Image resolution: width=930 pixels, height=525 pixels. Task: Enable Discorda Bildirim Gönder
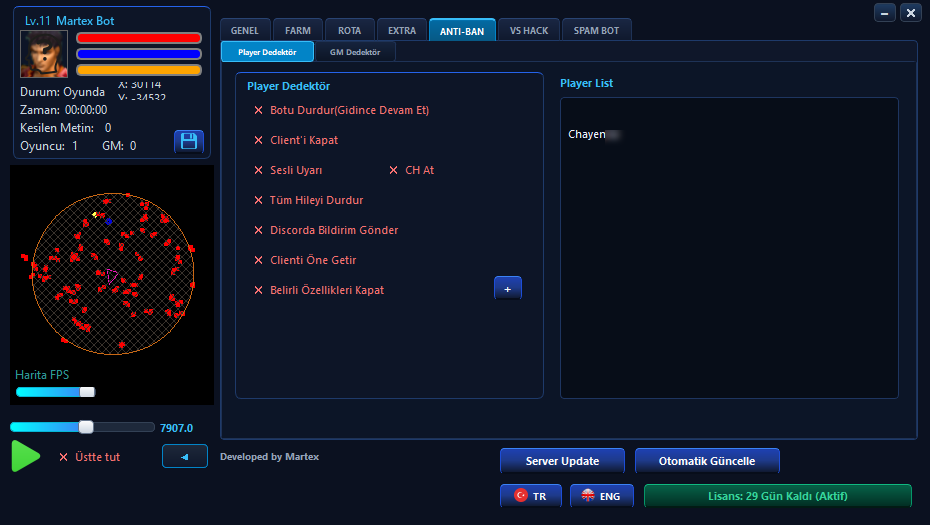pyautogui.click(x=326, y=230)
